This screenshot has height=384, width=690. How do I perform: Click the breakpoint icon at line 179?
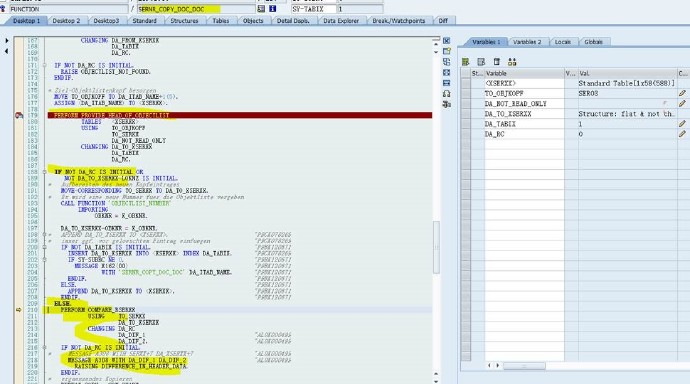pyautogui.click(x=19, y=115)
